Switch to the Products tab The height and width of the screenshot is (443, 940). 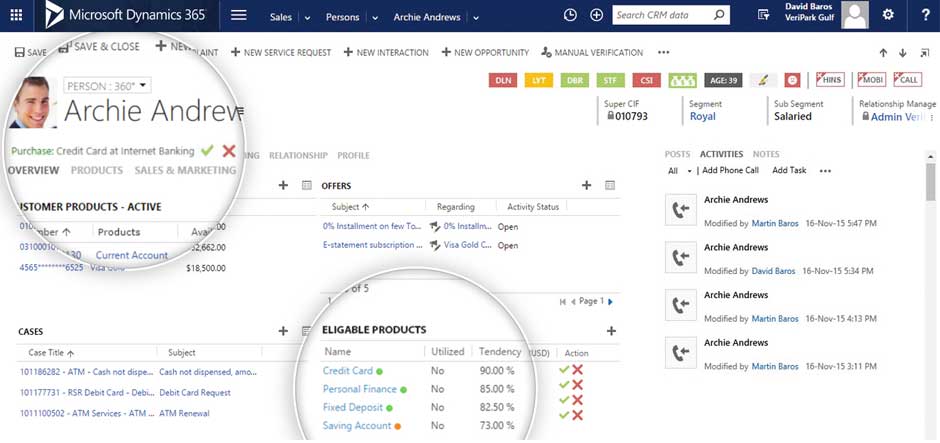(97, 171)
